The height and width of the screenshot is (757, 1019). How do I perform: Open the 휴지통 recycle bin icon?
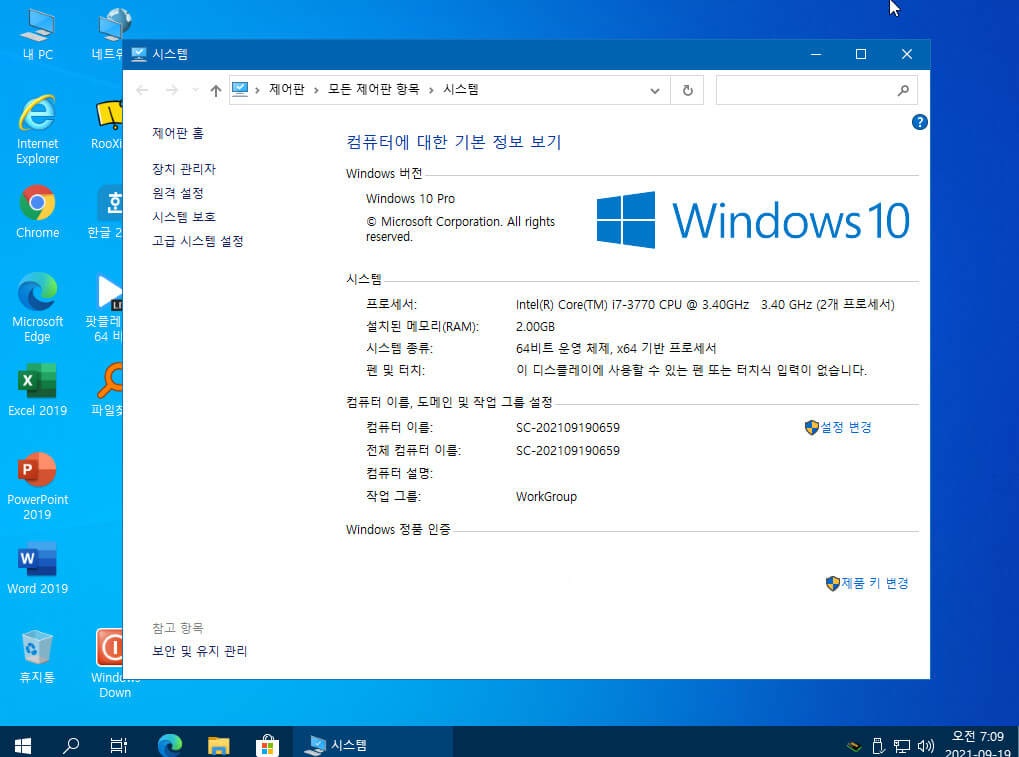coord(37,656)
